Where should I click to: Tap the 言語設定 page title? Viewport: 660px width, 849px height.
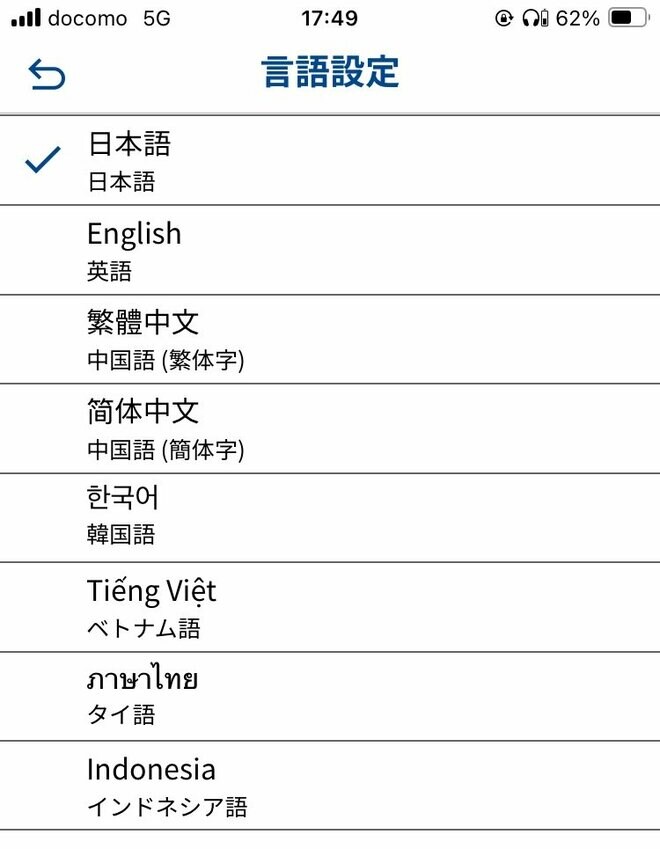pyautogui.click(x=330, y=73)
